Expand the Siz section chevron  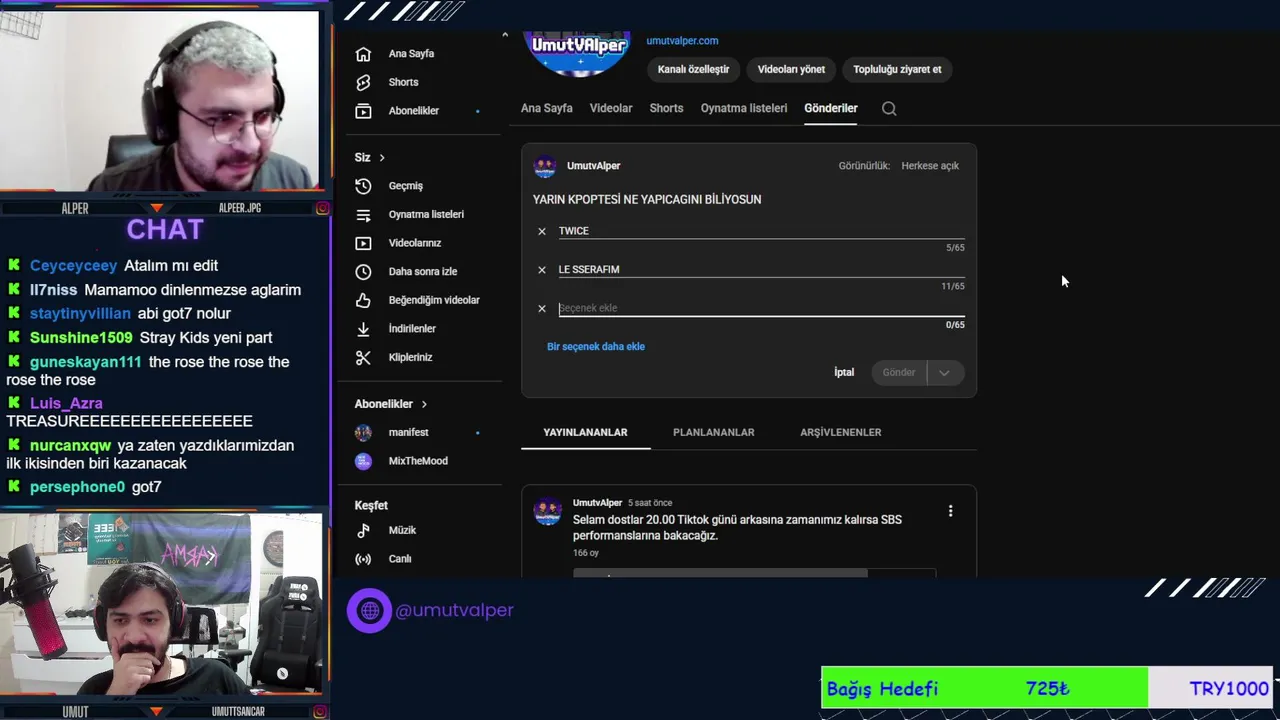click(381, 158)
